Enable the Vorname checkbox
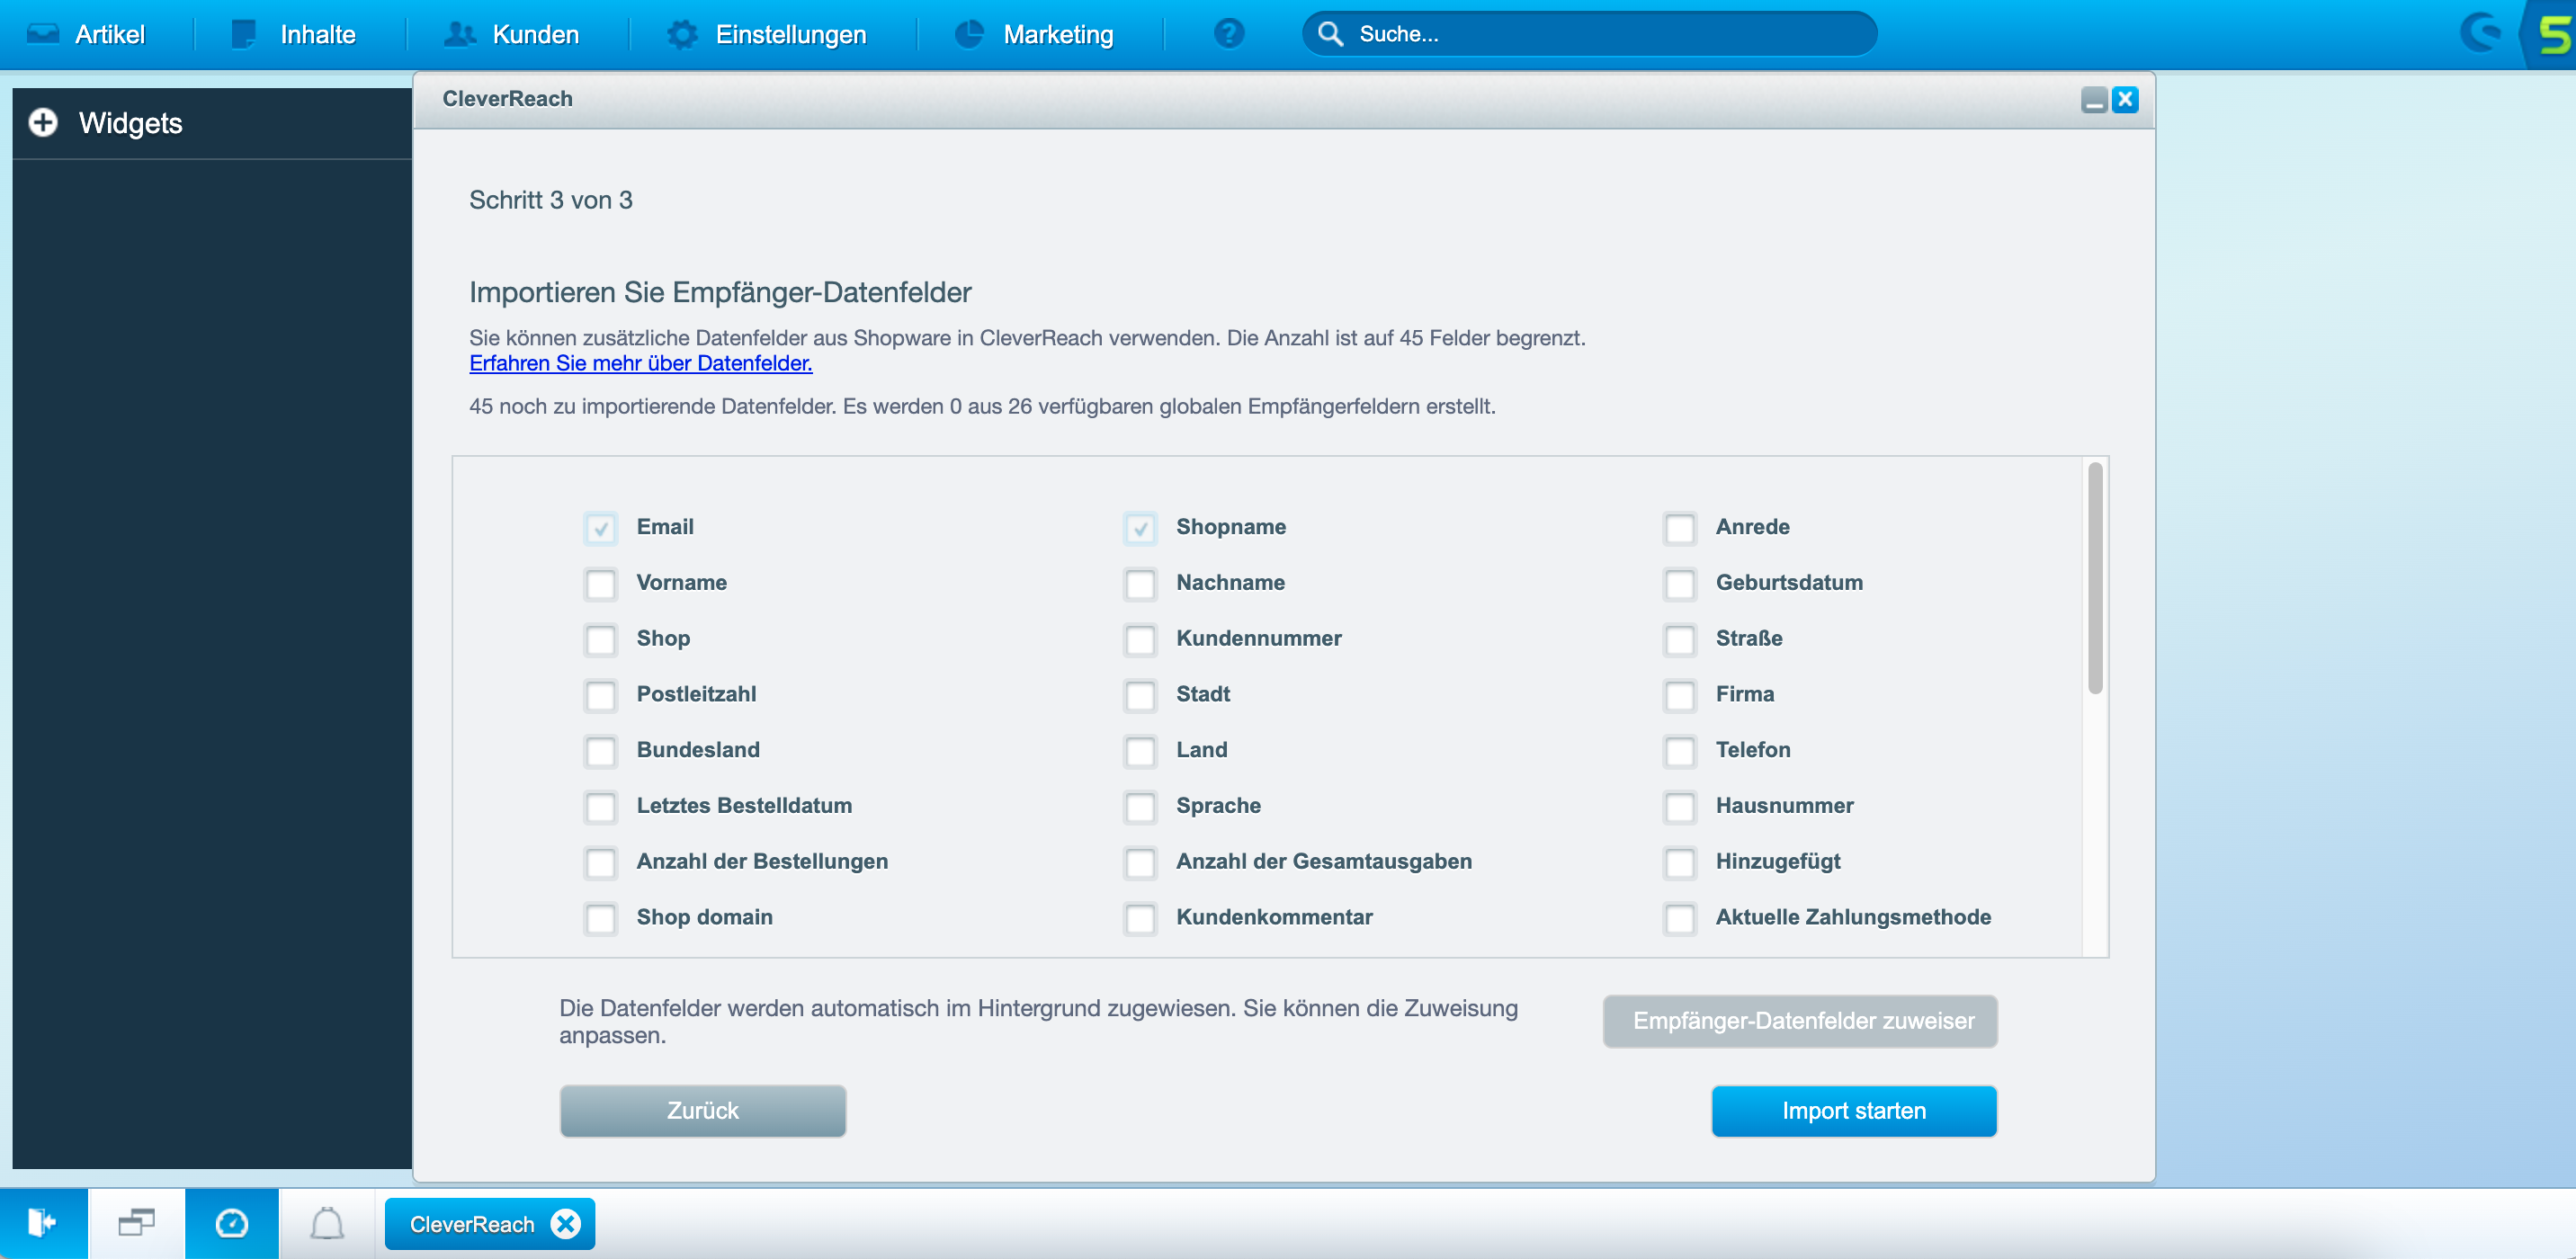Screen dimensions: 2576x1259 (601, 584)
